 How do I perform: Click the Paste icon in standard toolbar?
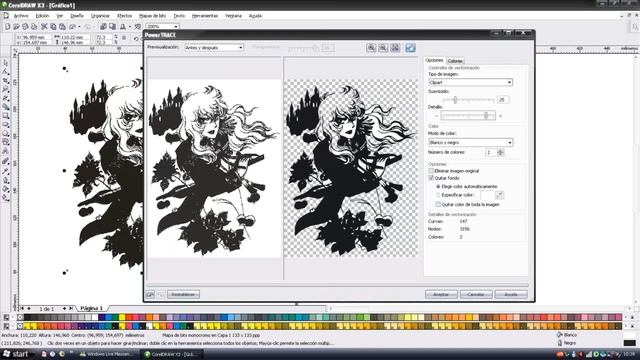pyautogui.click(x=62, y=27)
